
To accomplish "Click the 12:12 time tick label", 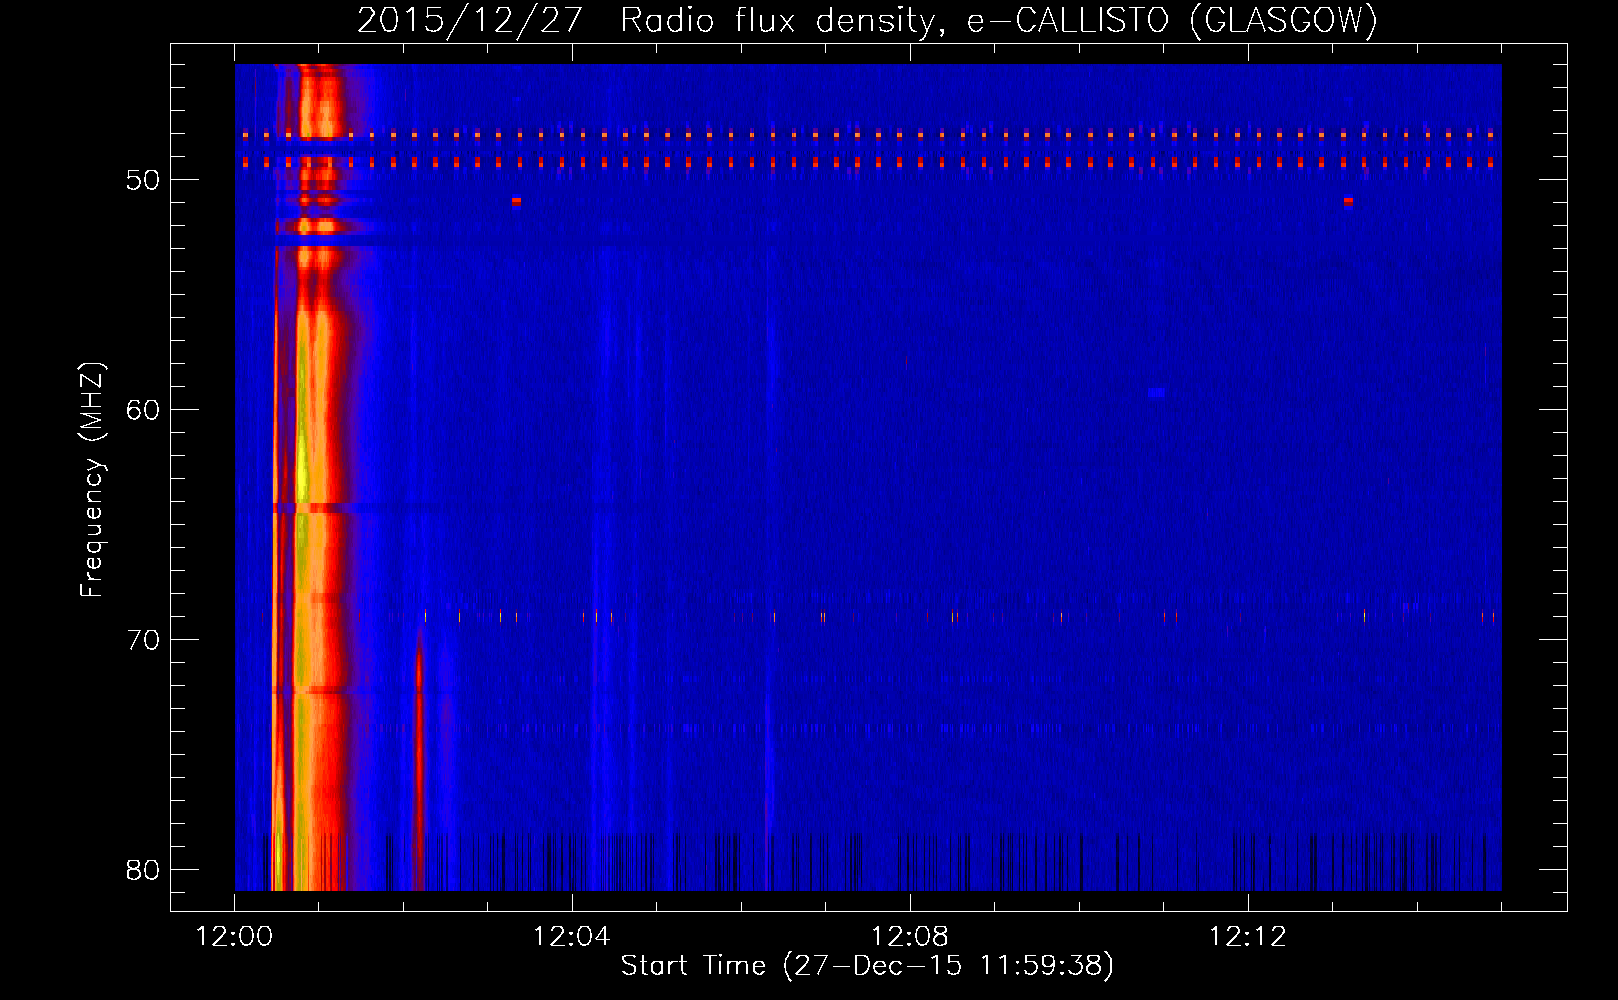I will click(1248, 937).
